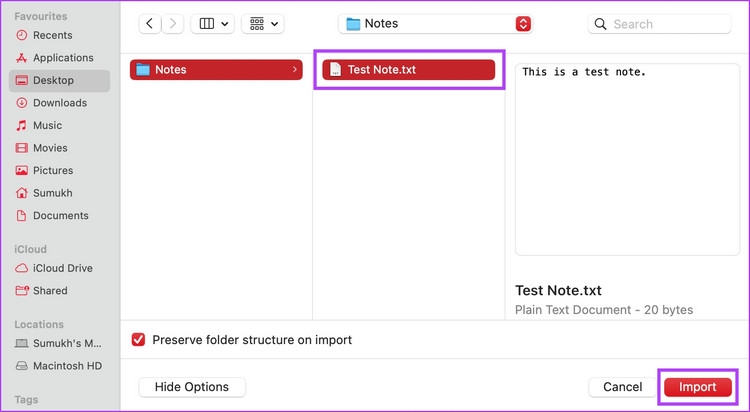
Task: Open the column view options dropdown
Action: (x=213, y=23)
